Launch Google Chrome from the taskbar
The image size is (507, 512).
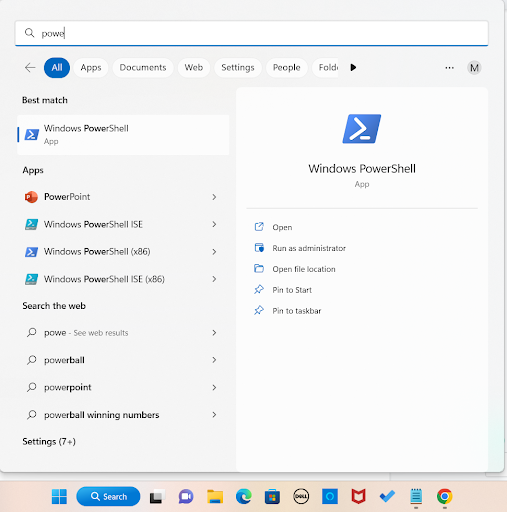point(445,497)
